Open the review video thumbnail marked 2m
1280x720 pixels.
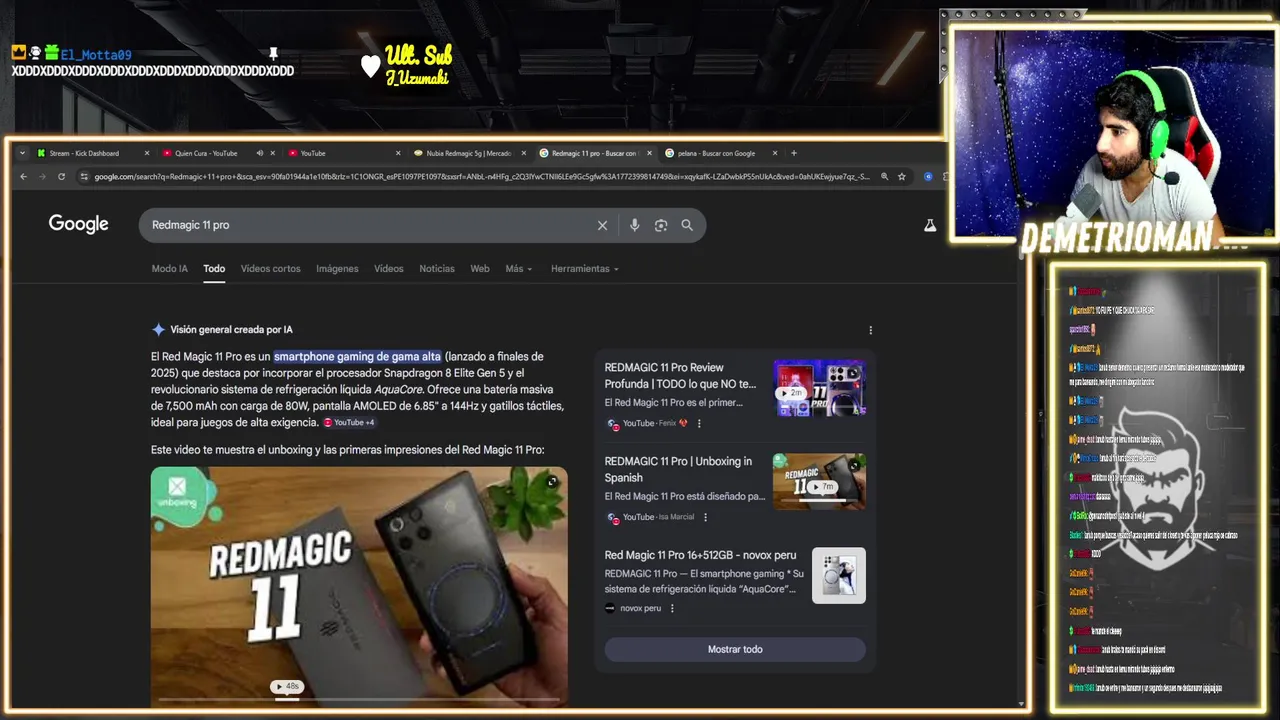tap(820, 388)
